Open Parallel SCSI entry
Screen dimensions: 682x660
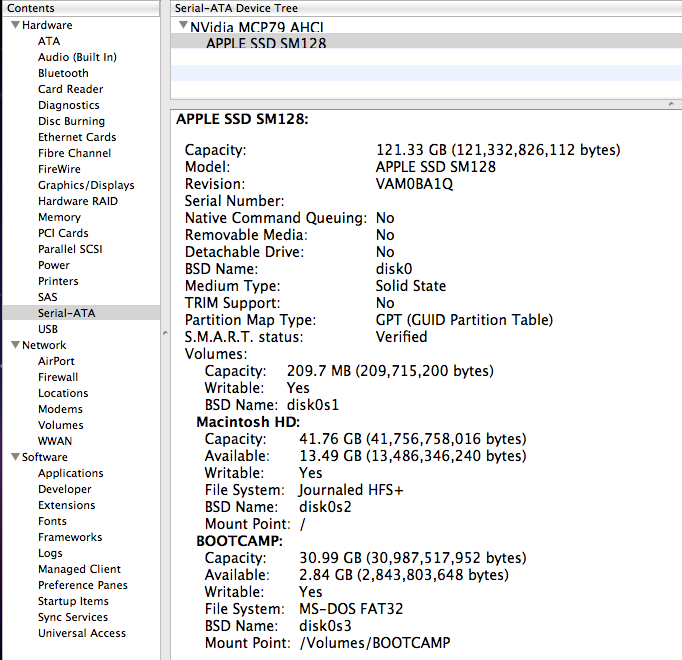click(70, 249)
